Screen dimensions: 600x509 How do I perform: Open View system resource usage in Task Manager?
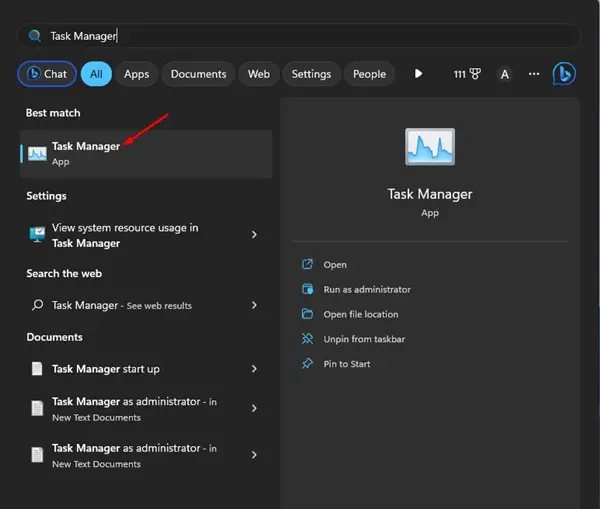(146, 235)
